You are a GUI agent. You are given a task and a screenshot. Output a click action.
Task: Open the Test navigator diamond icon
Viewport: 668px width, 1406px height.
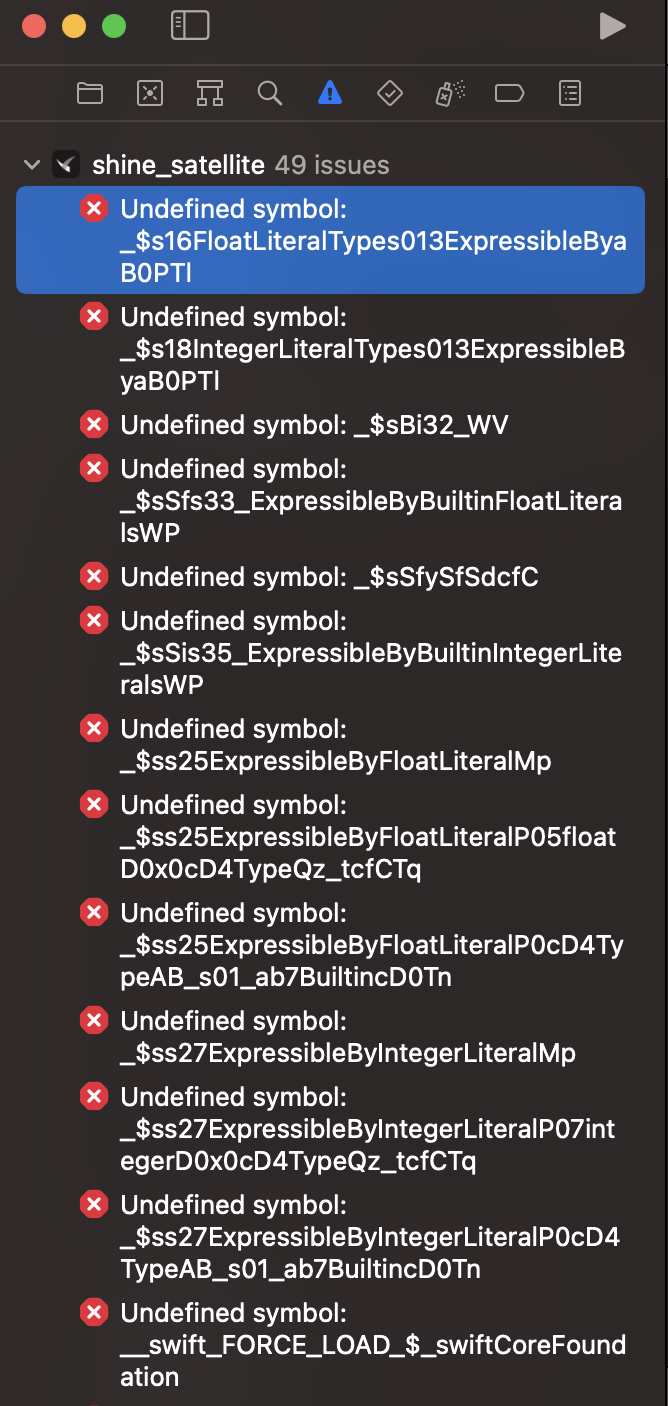[x=389, y=94]
